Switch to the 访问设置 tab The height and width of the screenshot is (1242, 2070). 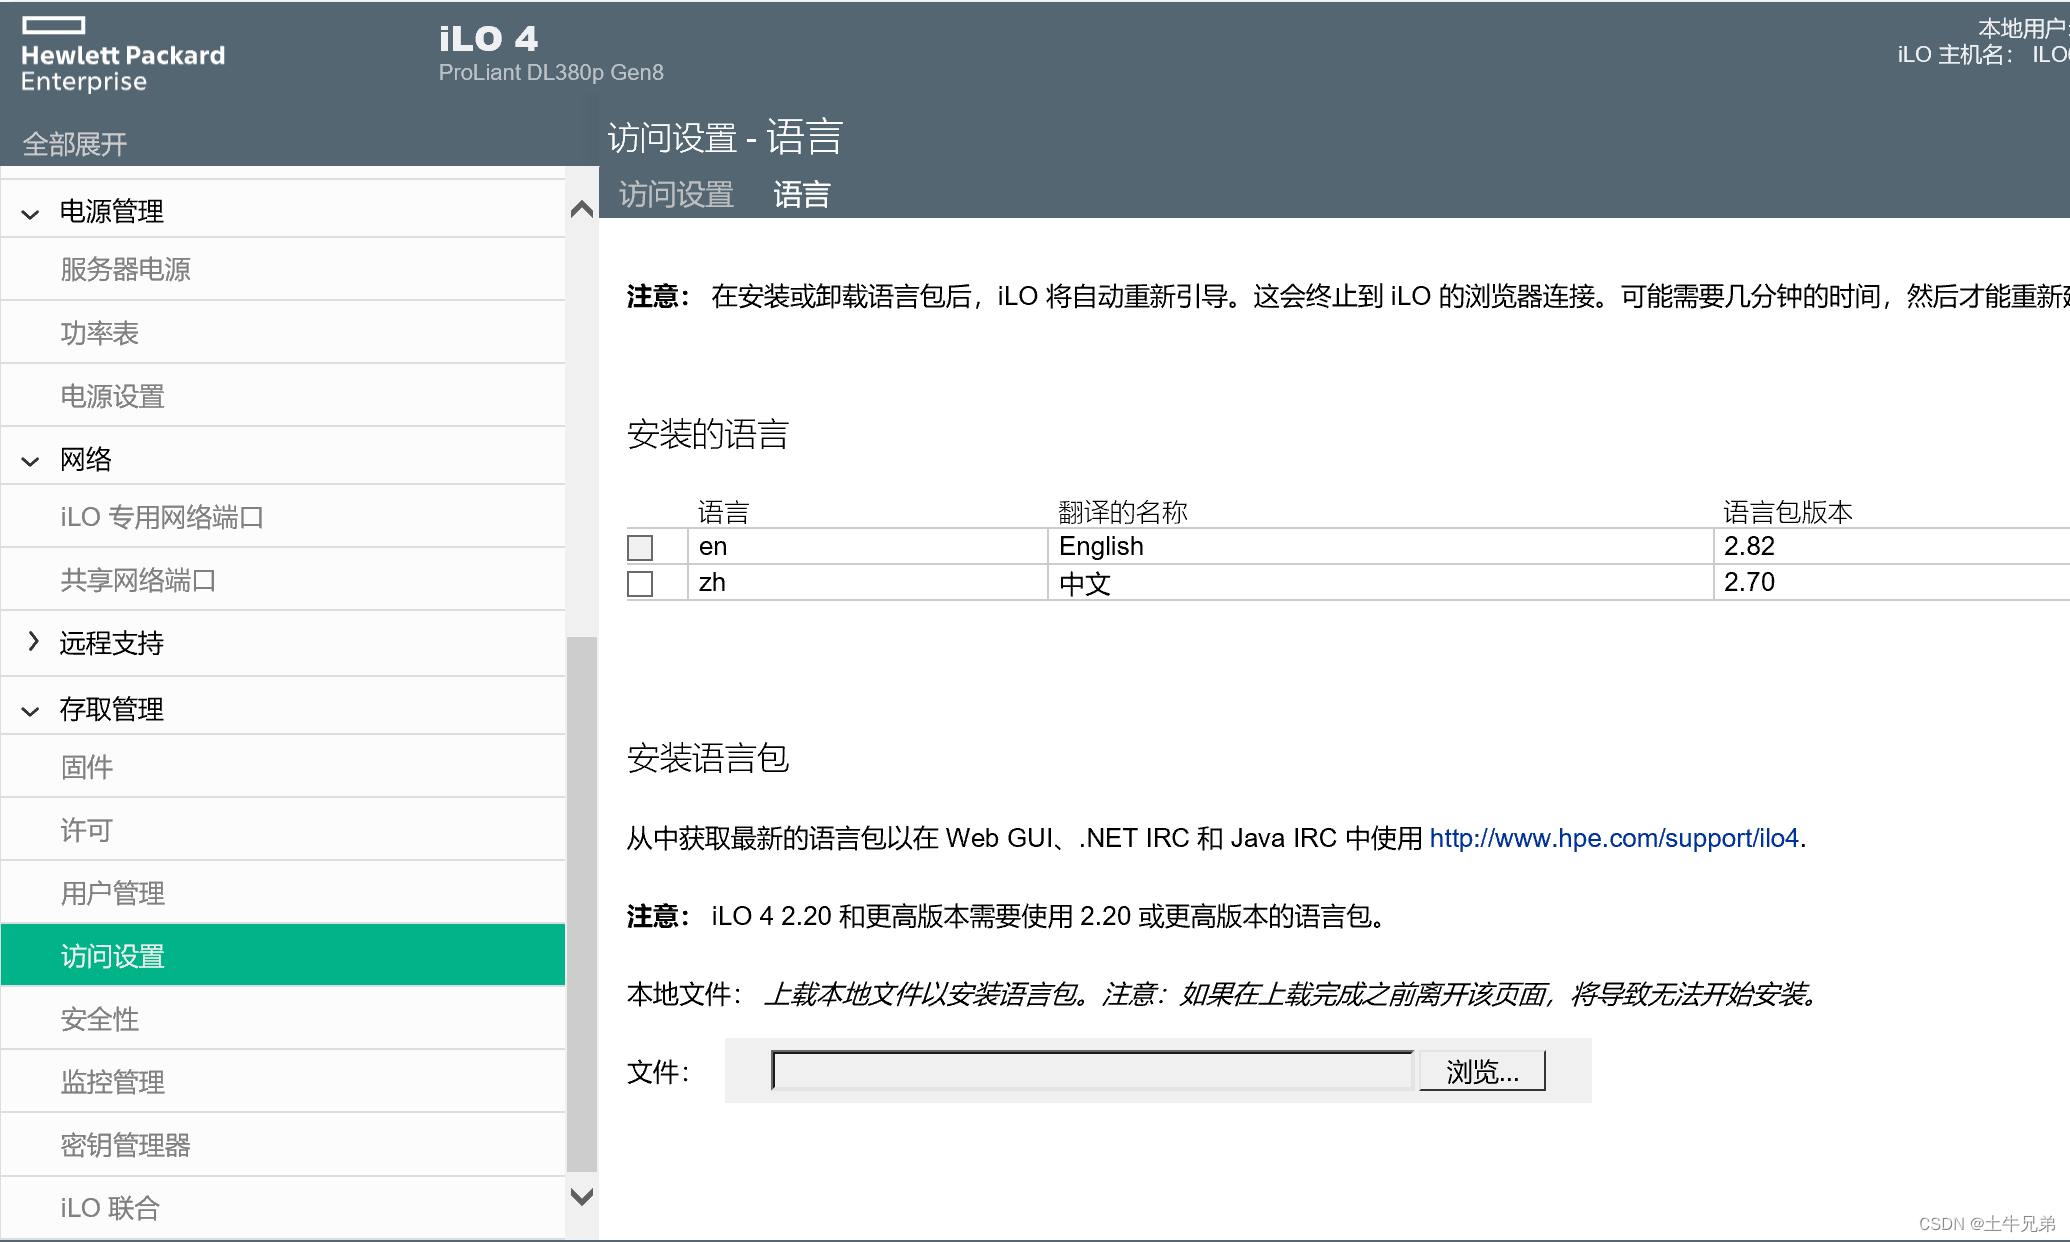(675, 193)
